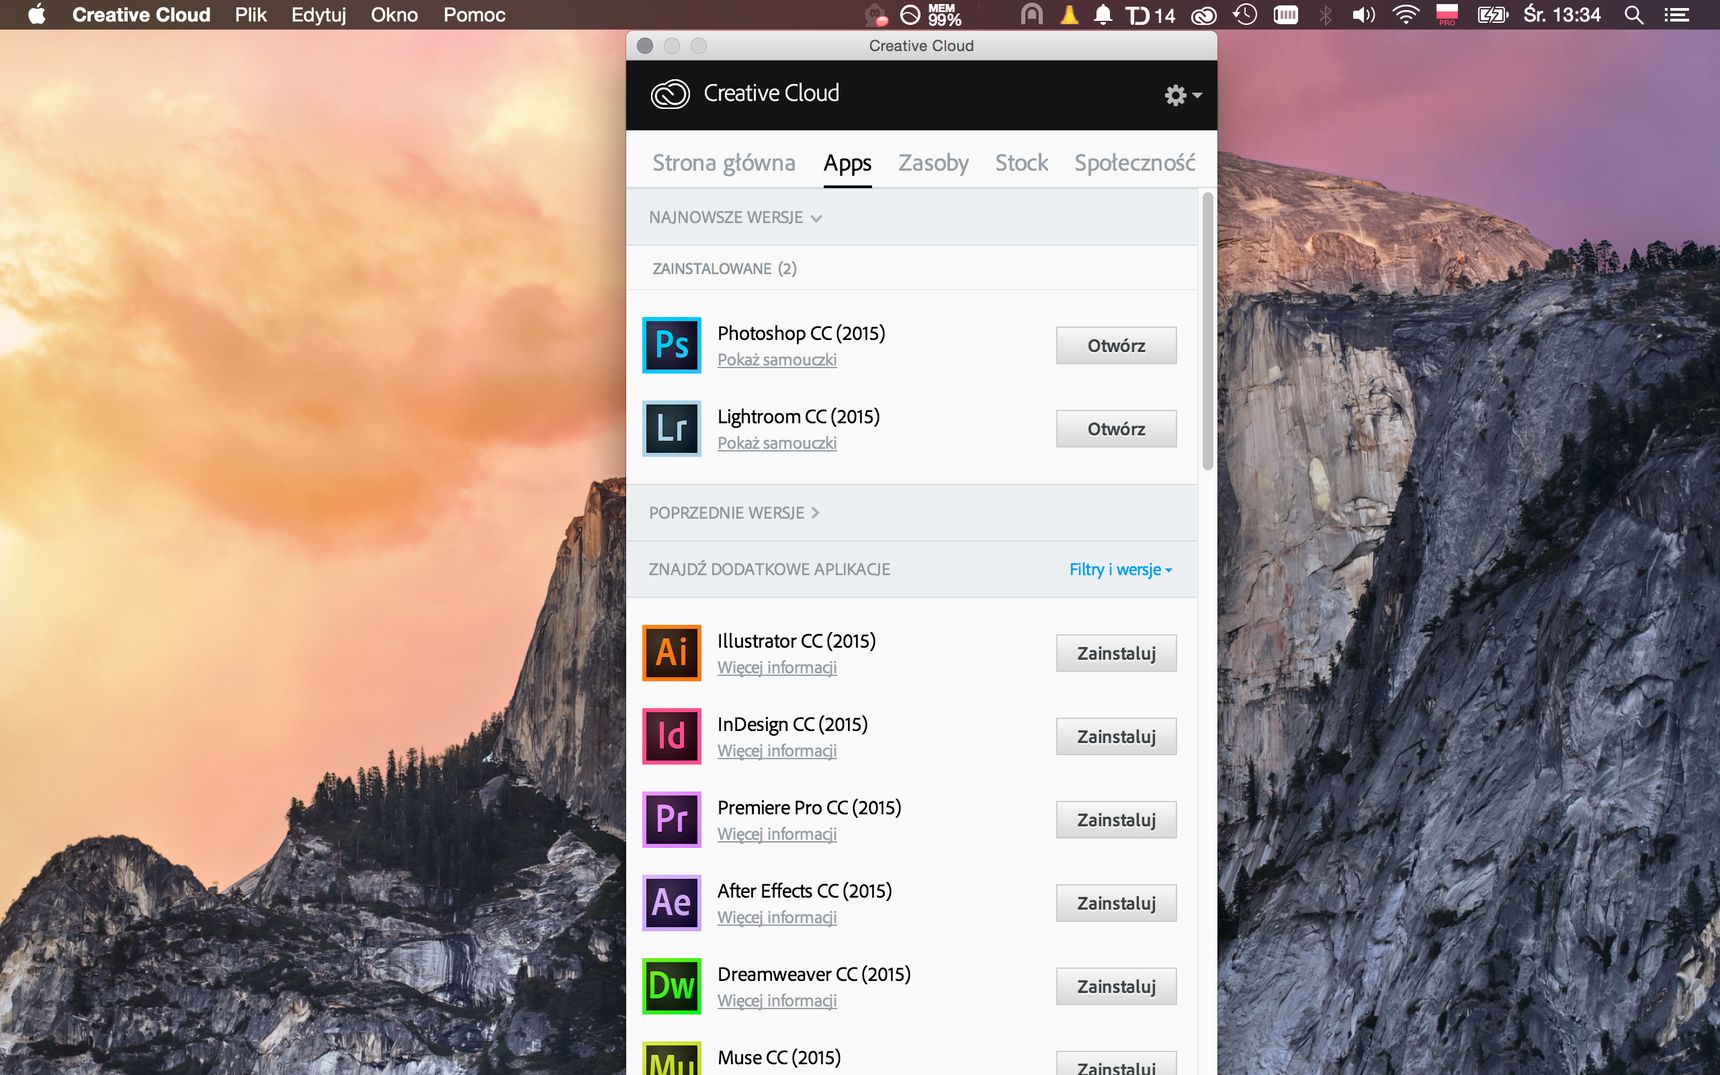Screen dimensions: 1720x1075
Task: Open Więcej informacji for Illustrator
Action: 777,668
